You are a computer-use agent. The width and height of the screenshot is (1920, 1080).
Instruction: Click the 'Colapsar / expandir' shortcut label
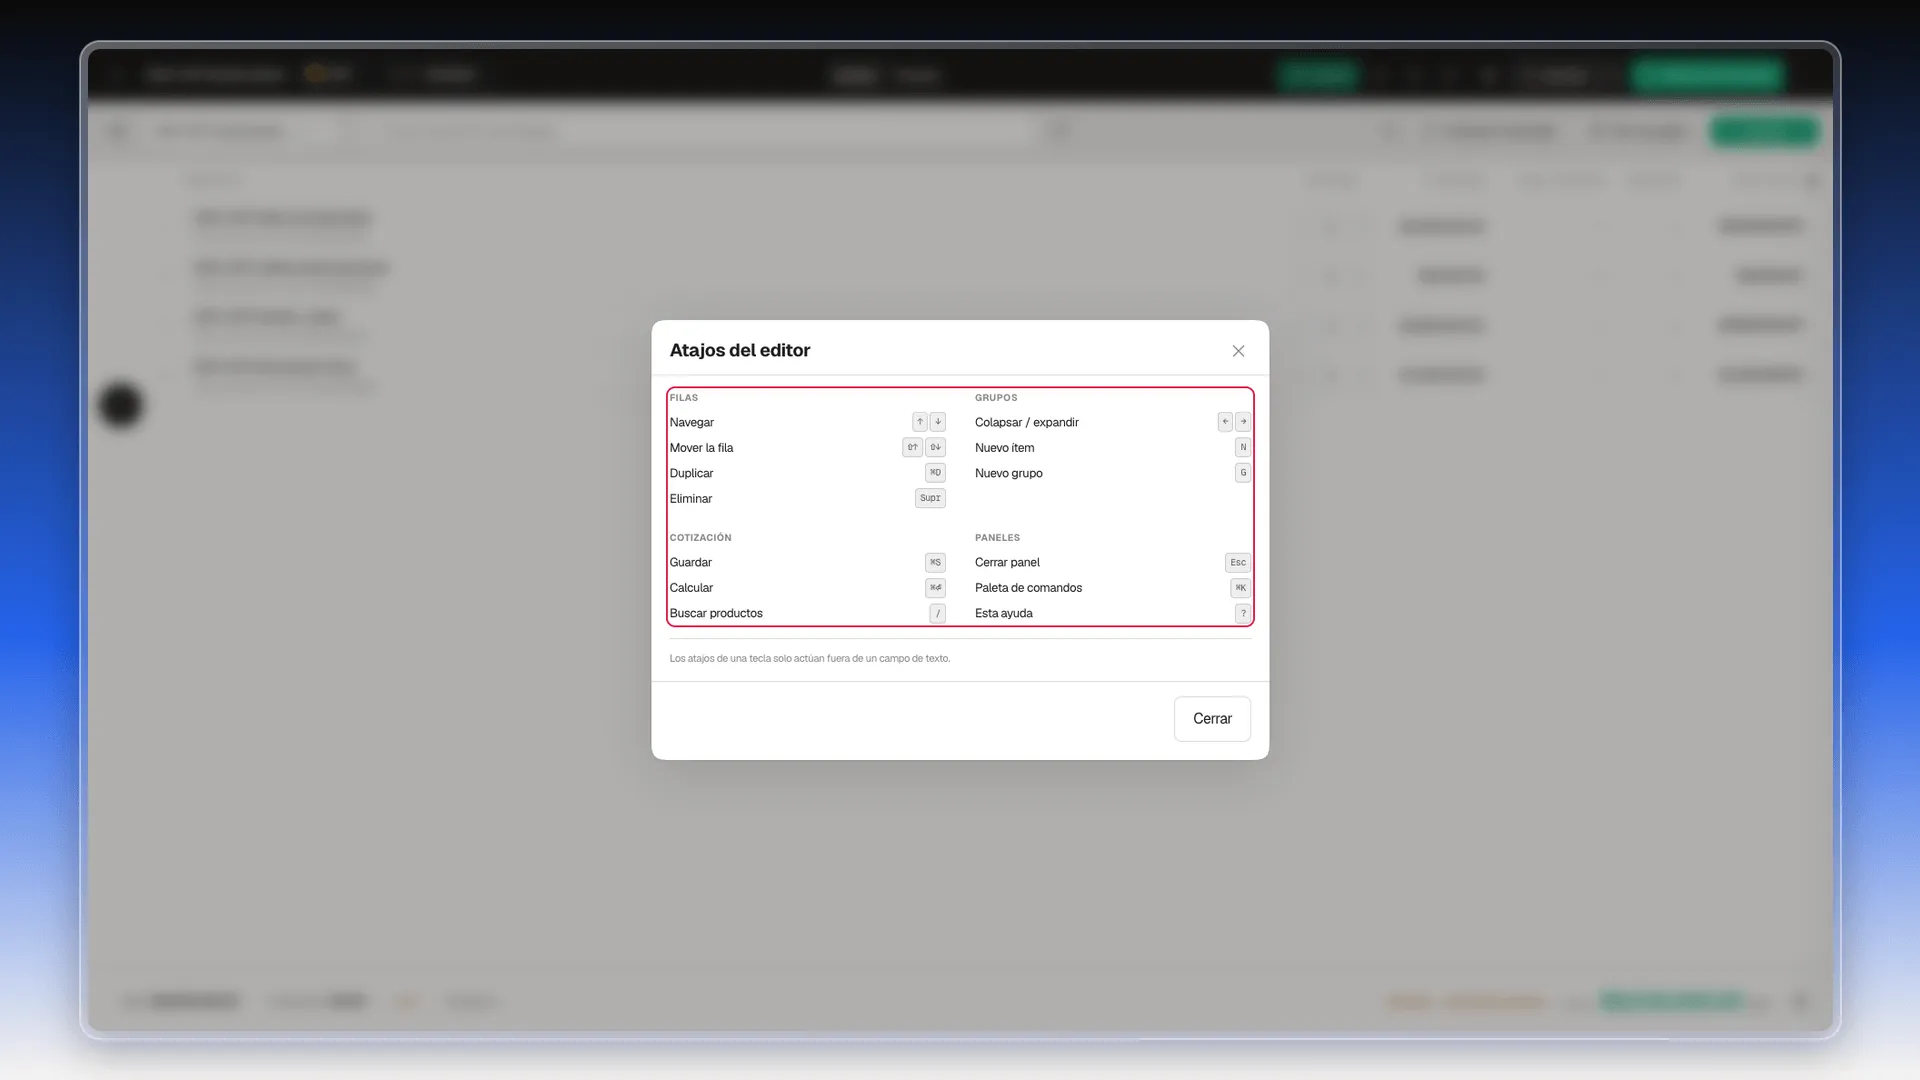(x=1027, y=423)
